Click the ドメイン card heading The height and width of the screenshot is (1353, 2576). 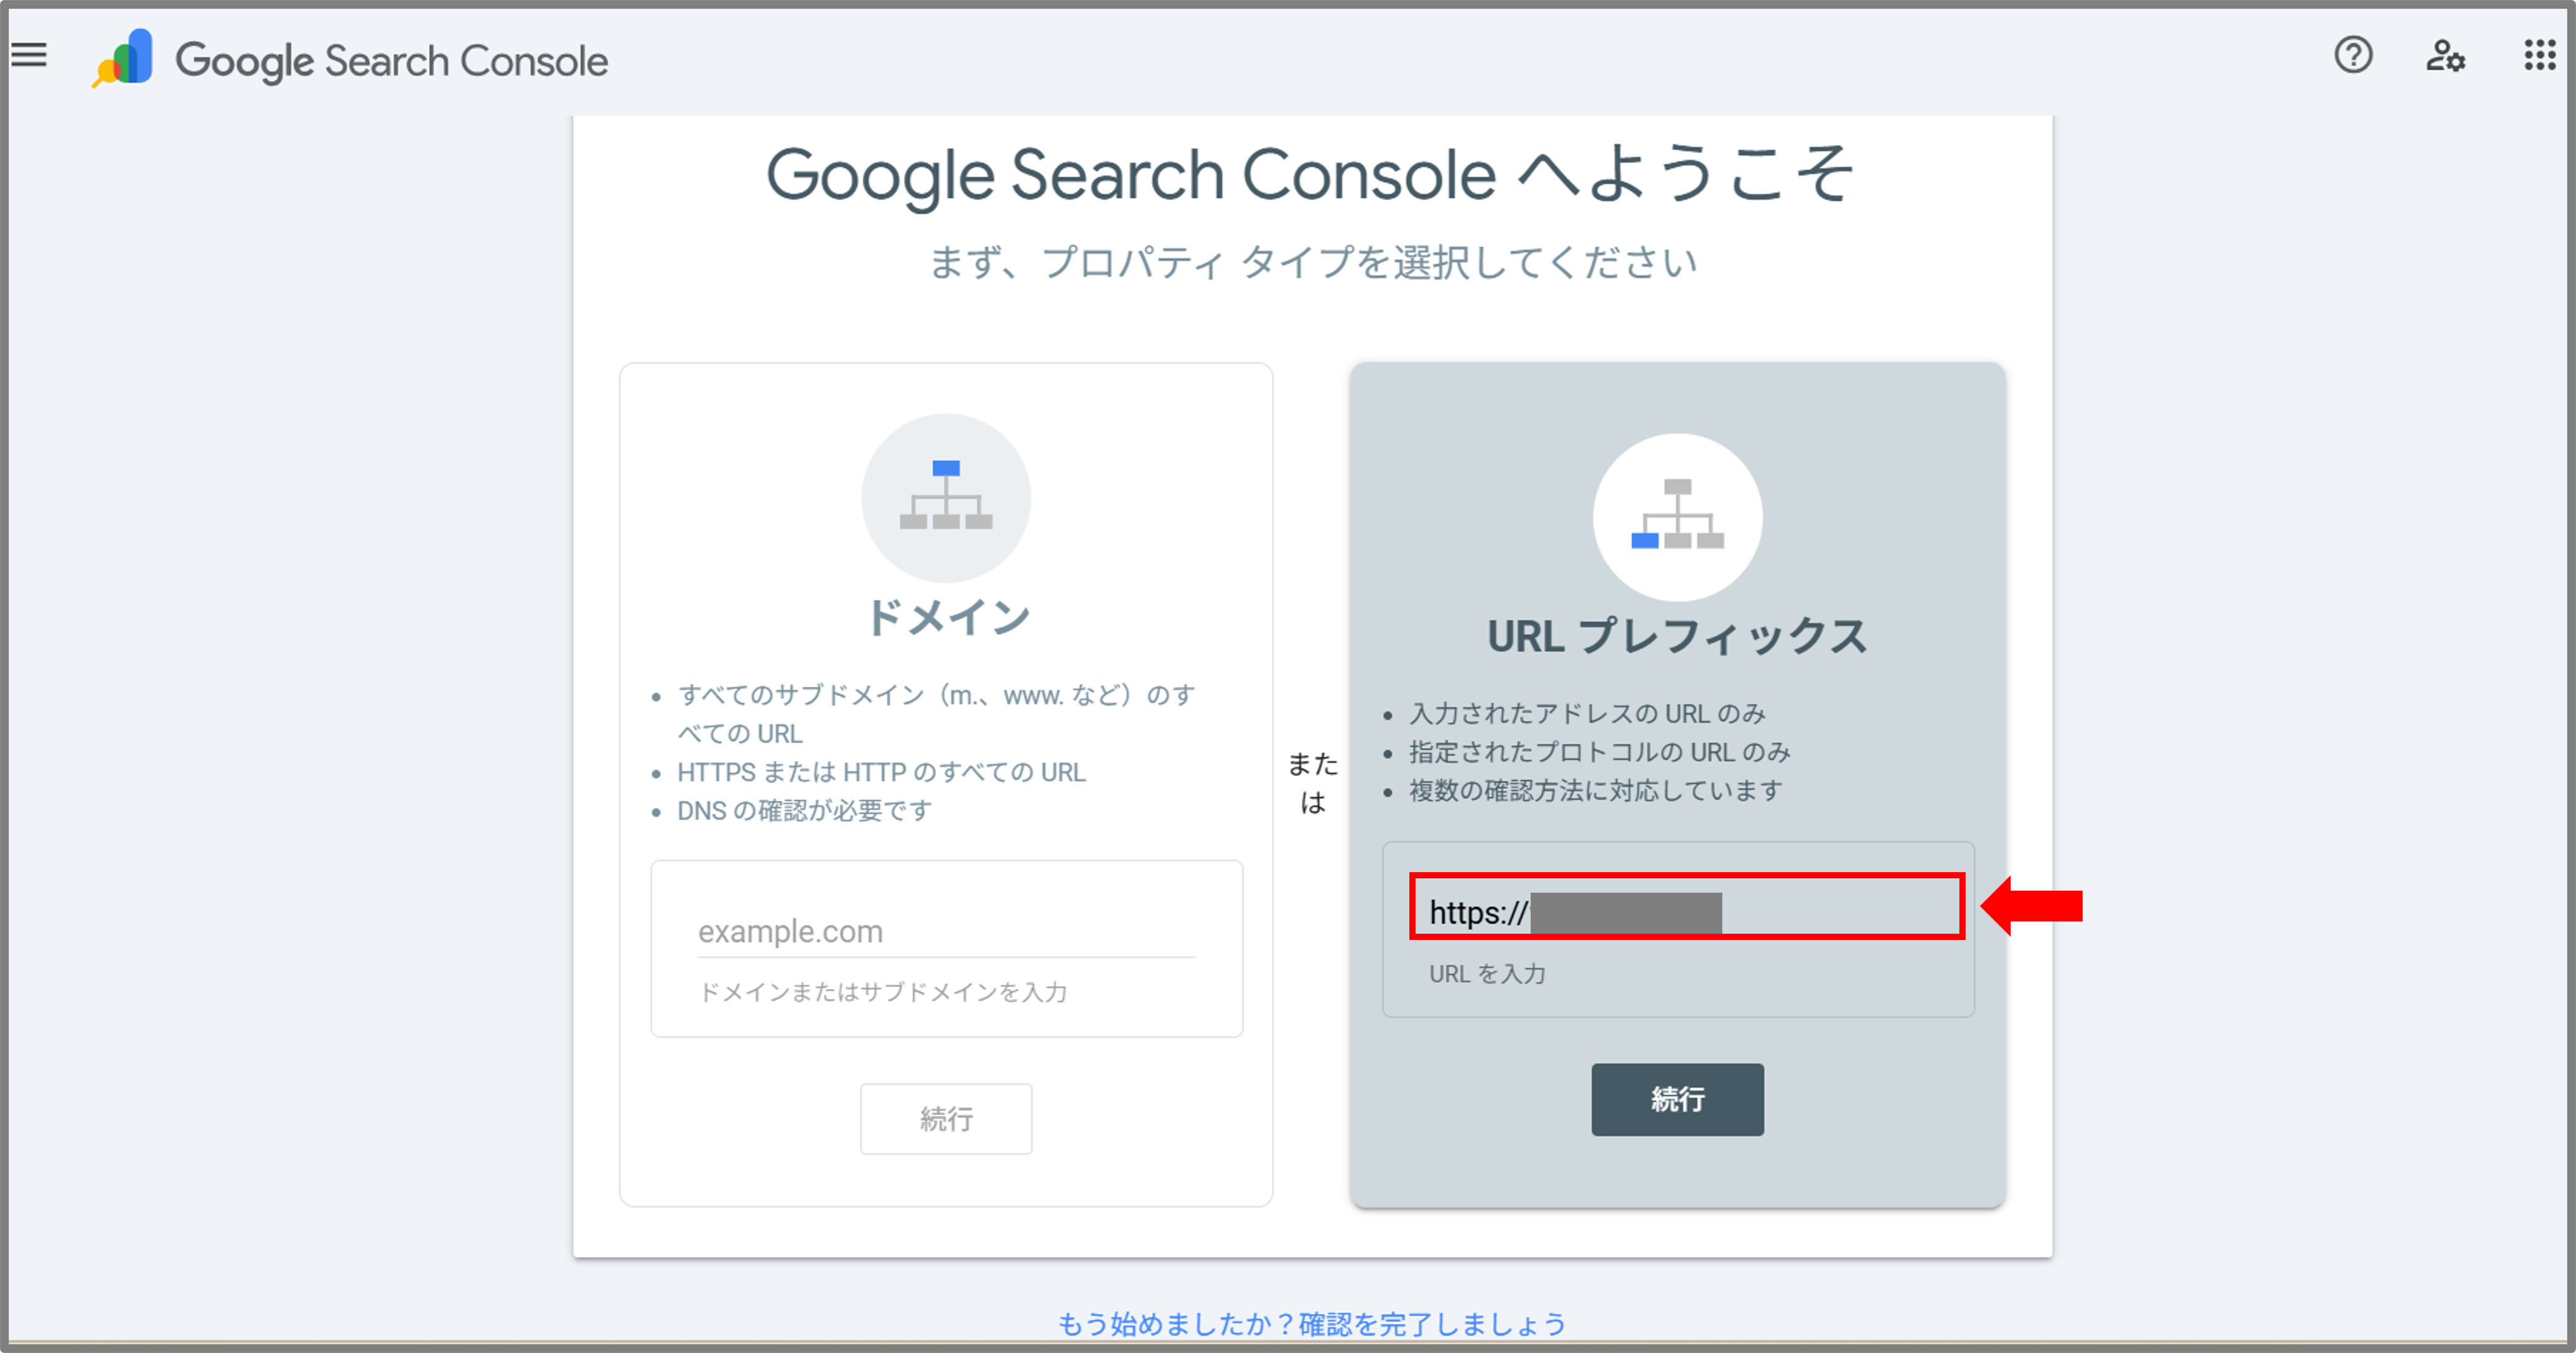click(x=947, y=617)
